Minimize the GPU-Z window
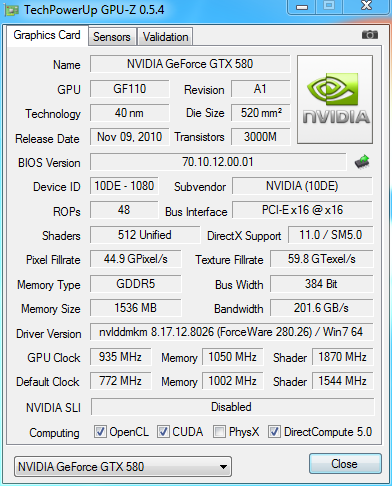392x486 pixels. pos(302,6)
